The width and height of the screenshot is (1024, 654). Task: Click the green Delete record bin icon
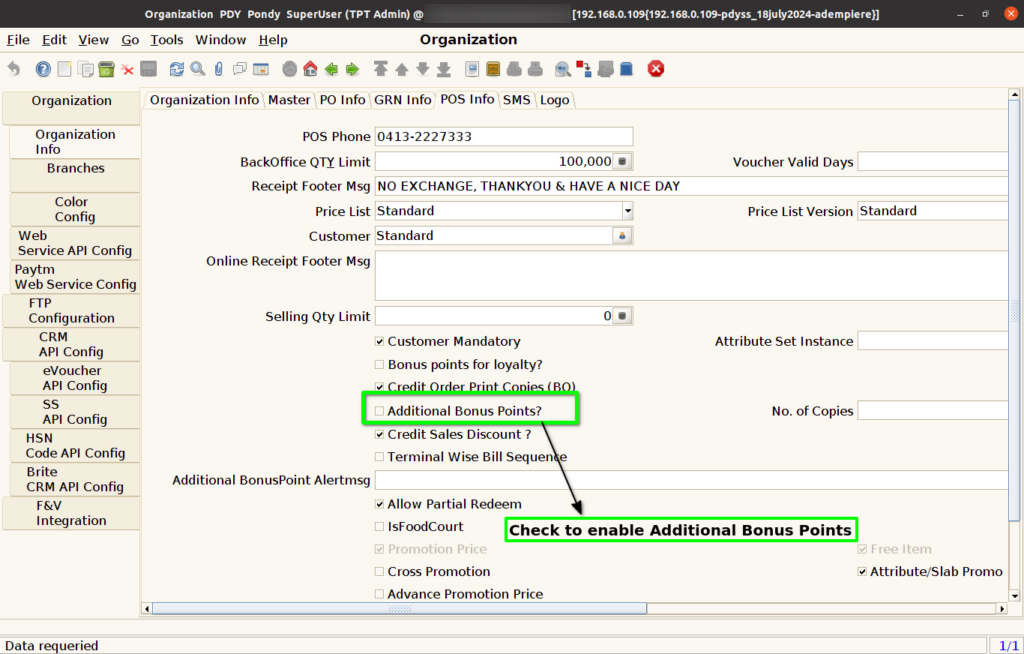(x=106, y=69)
